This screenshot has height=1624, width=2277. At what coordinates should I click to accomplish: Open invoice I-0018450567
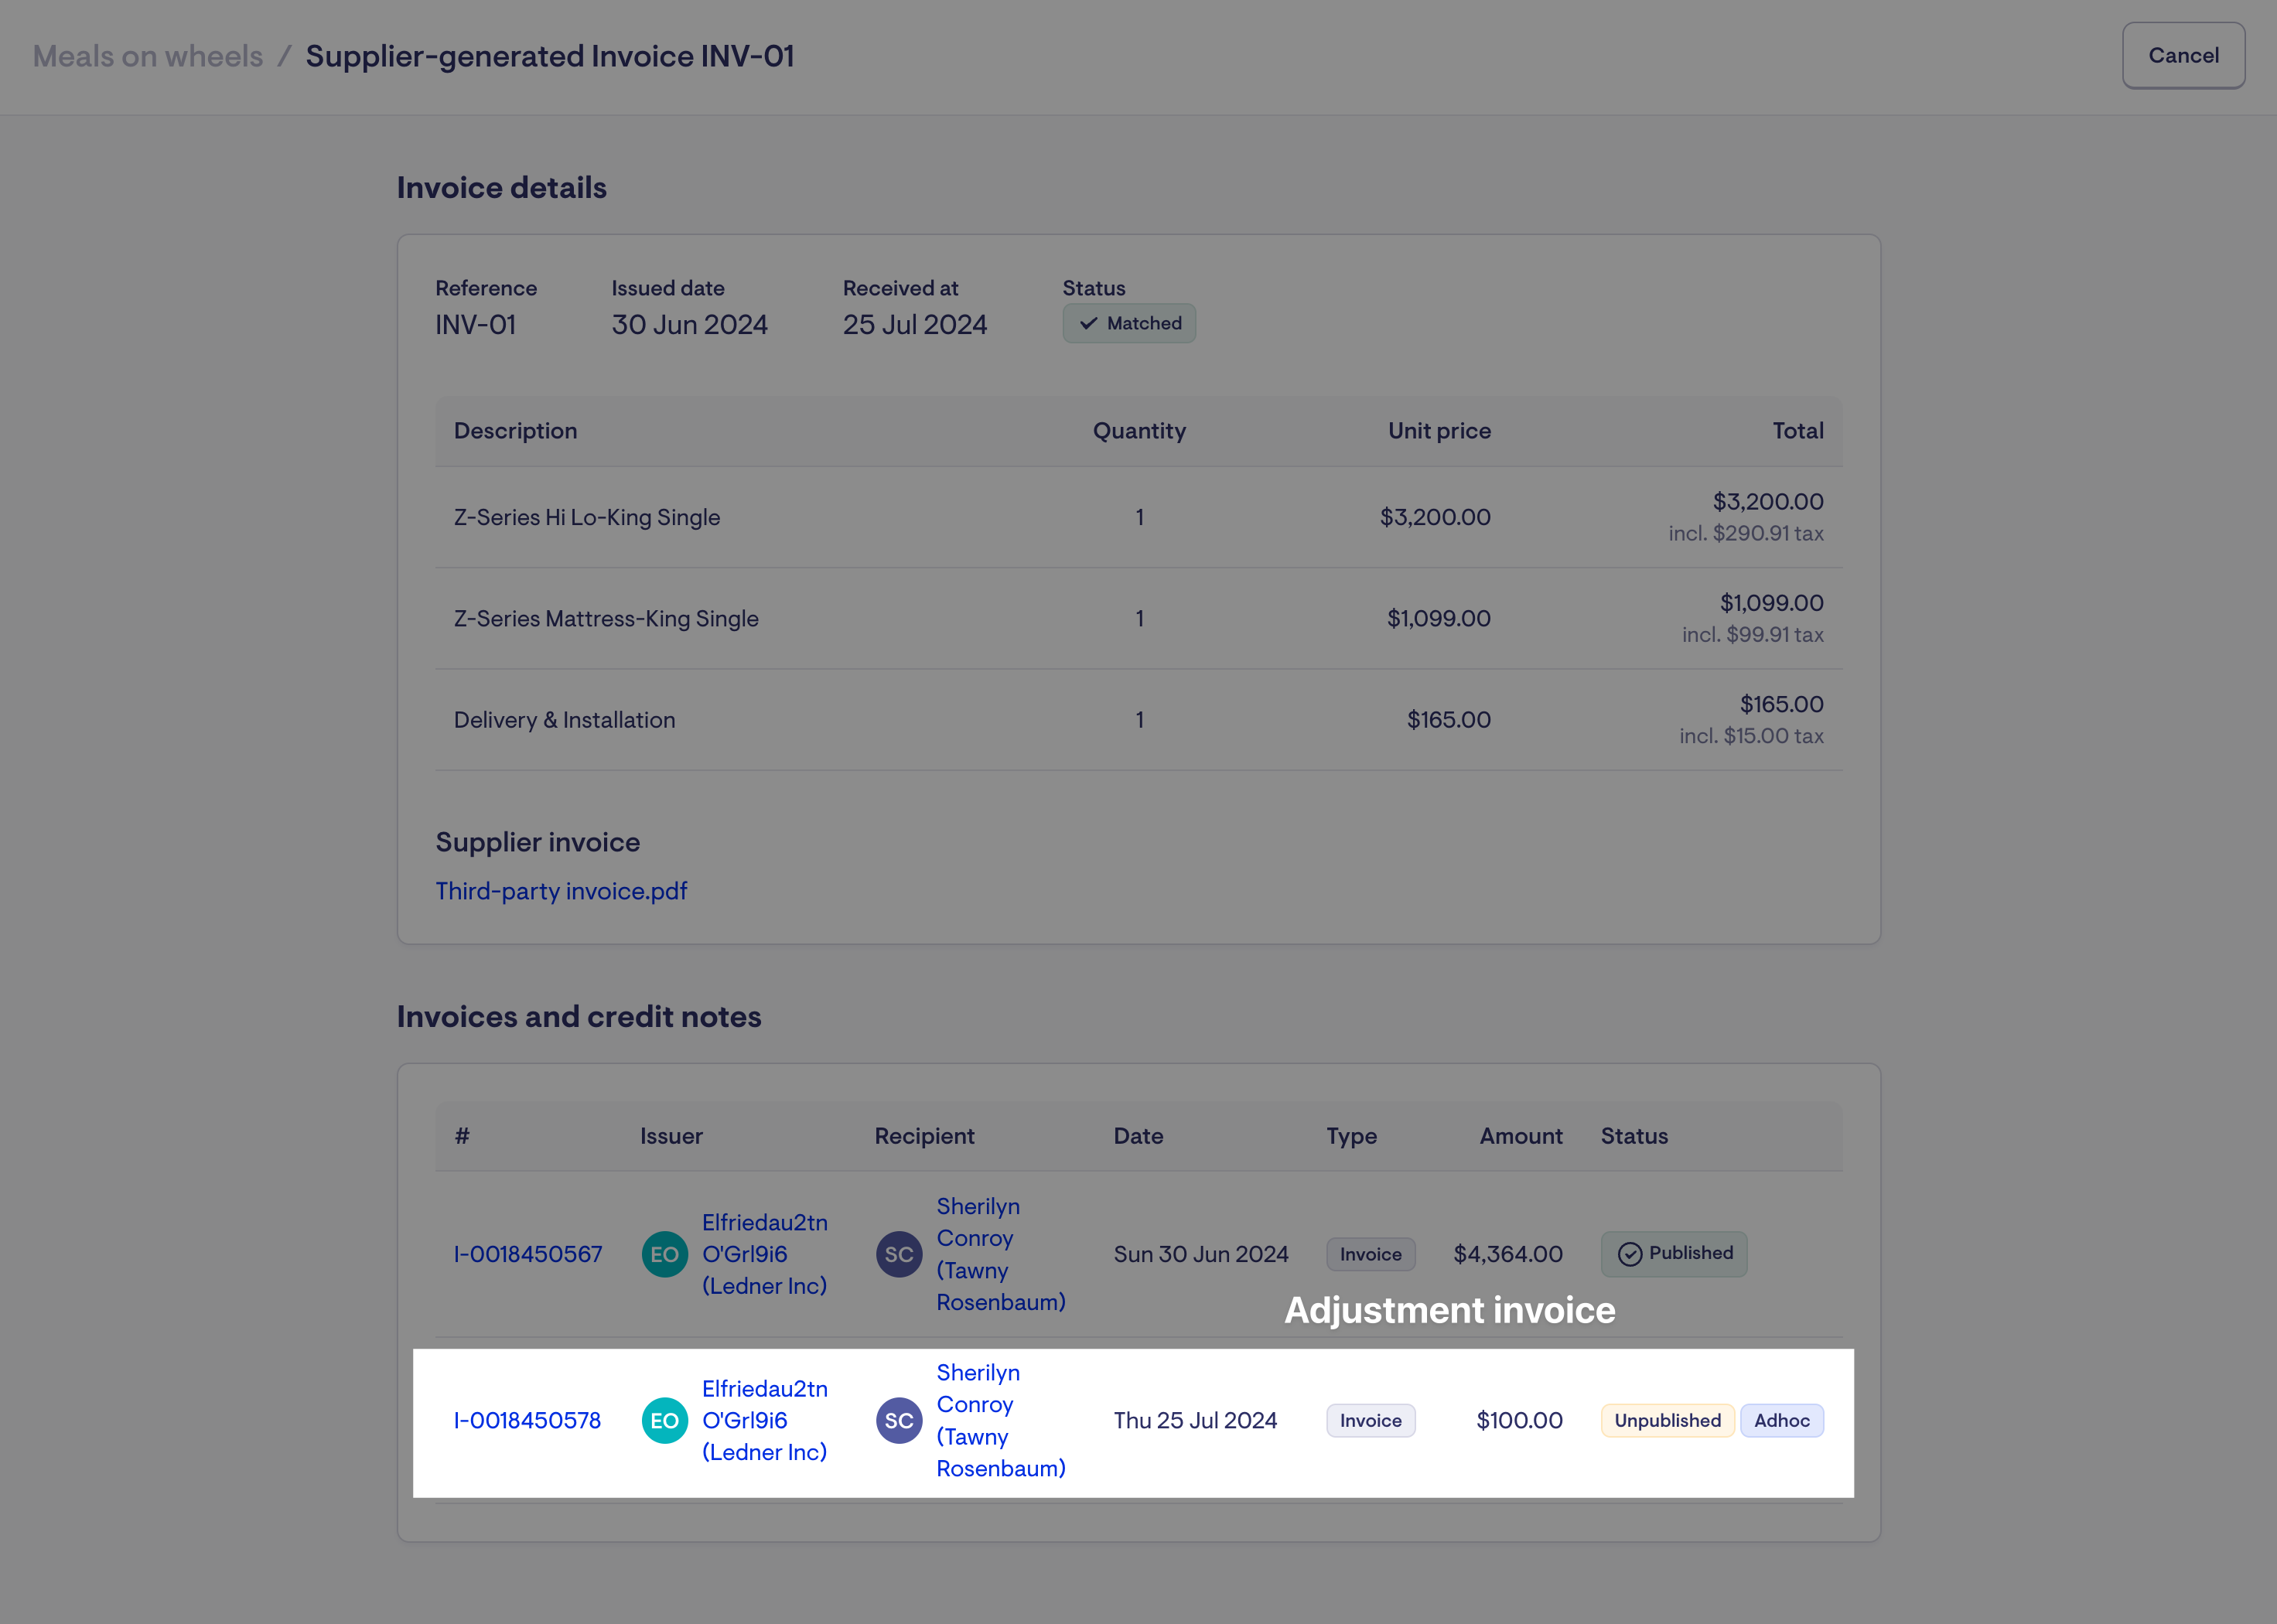click(x=528, y=1254)
